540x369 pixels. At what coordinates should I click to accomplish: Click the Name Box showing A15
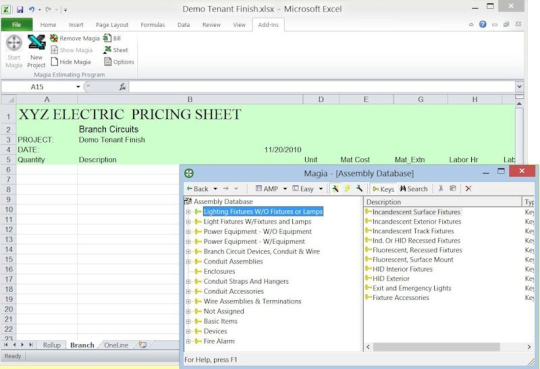(39, 87)
